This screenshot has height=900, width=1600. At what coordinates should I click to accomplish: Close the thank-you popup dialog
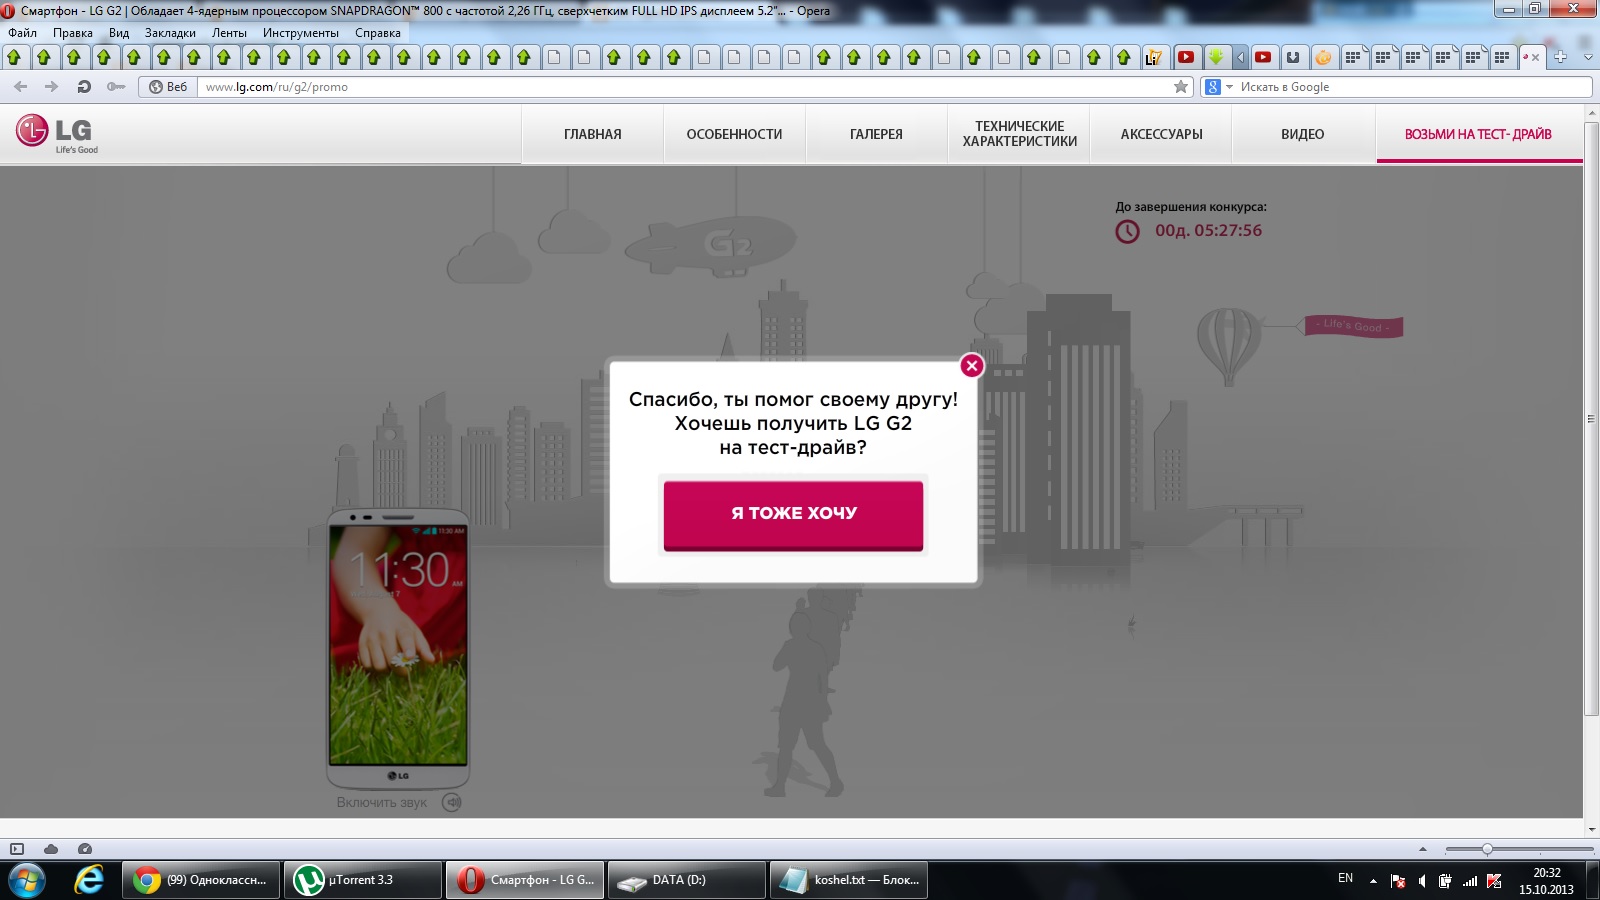971,366
